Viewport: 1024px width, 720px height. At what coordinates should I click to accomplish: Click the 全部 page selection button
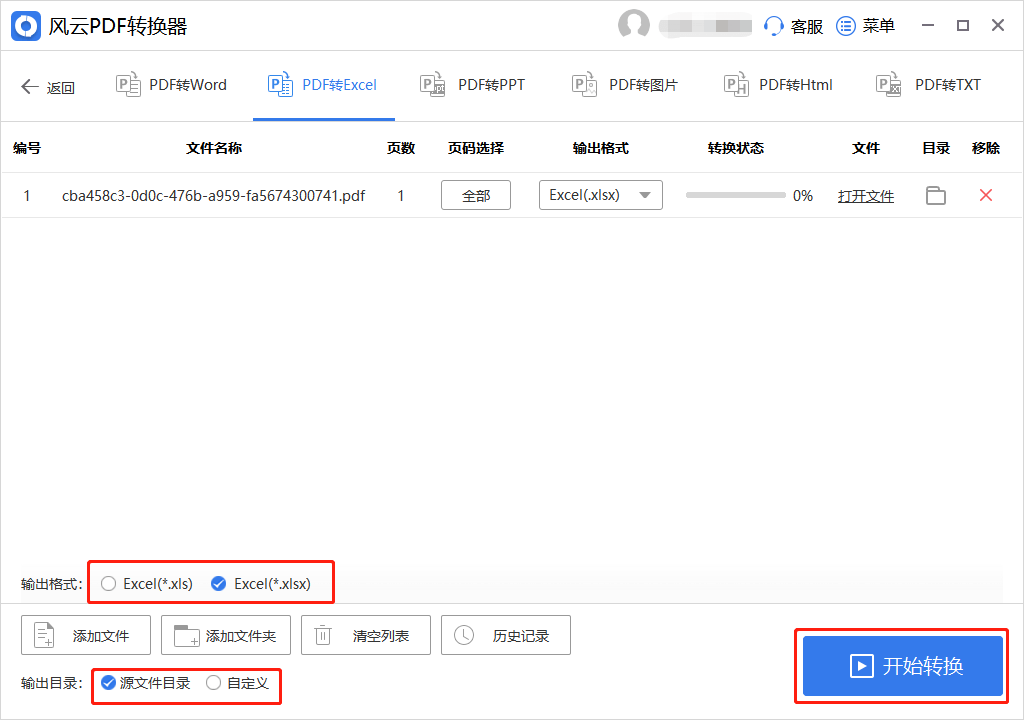[x=476, y=196]
